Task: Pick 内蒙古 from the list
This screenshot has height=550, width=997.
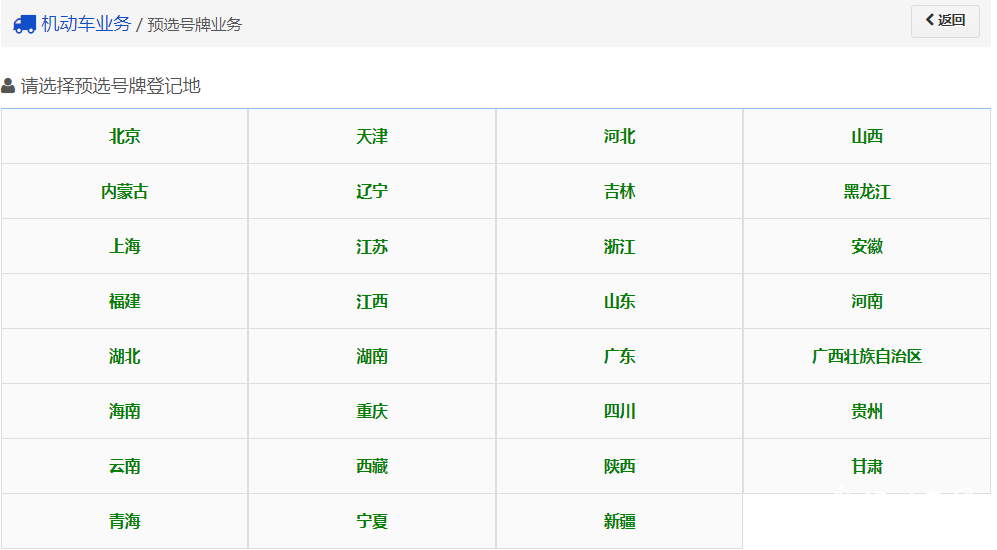Action: (x=125, y=192)
